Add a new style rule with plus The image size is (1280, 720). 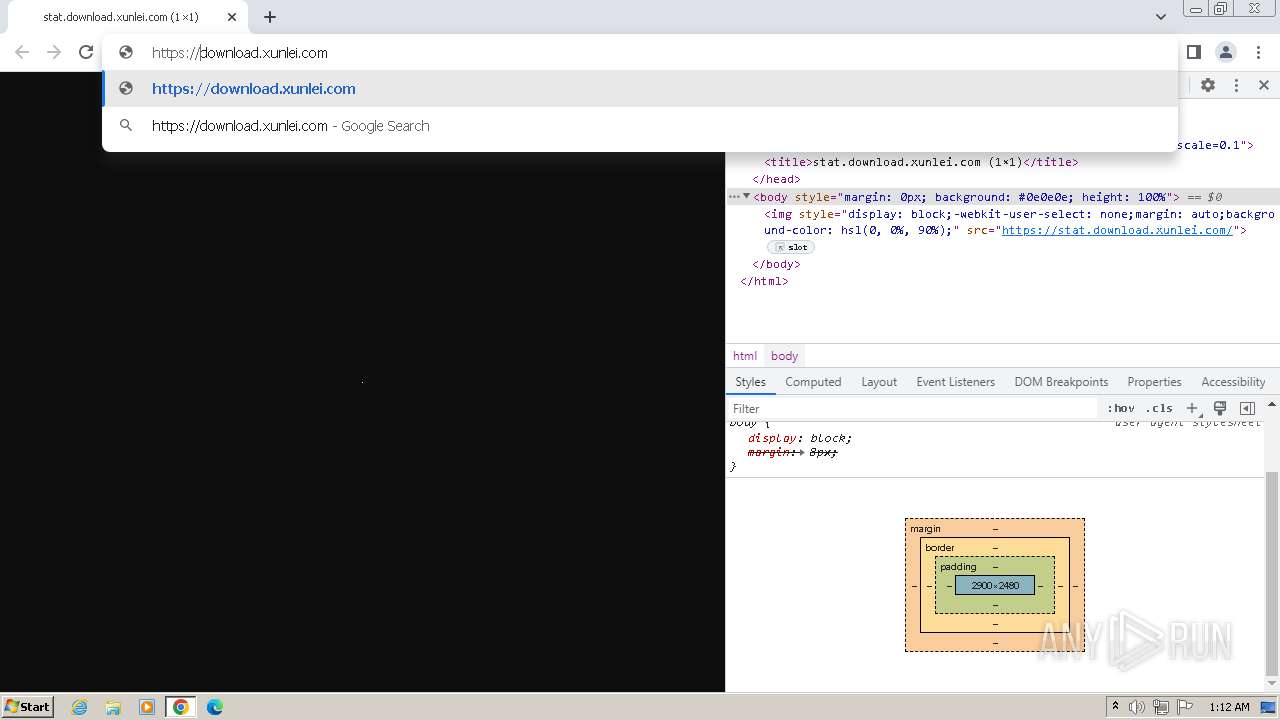pos(1192,409)
